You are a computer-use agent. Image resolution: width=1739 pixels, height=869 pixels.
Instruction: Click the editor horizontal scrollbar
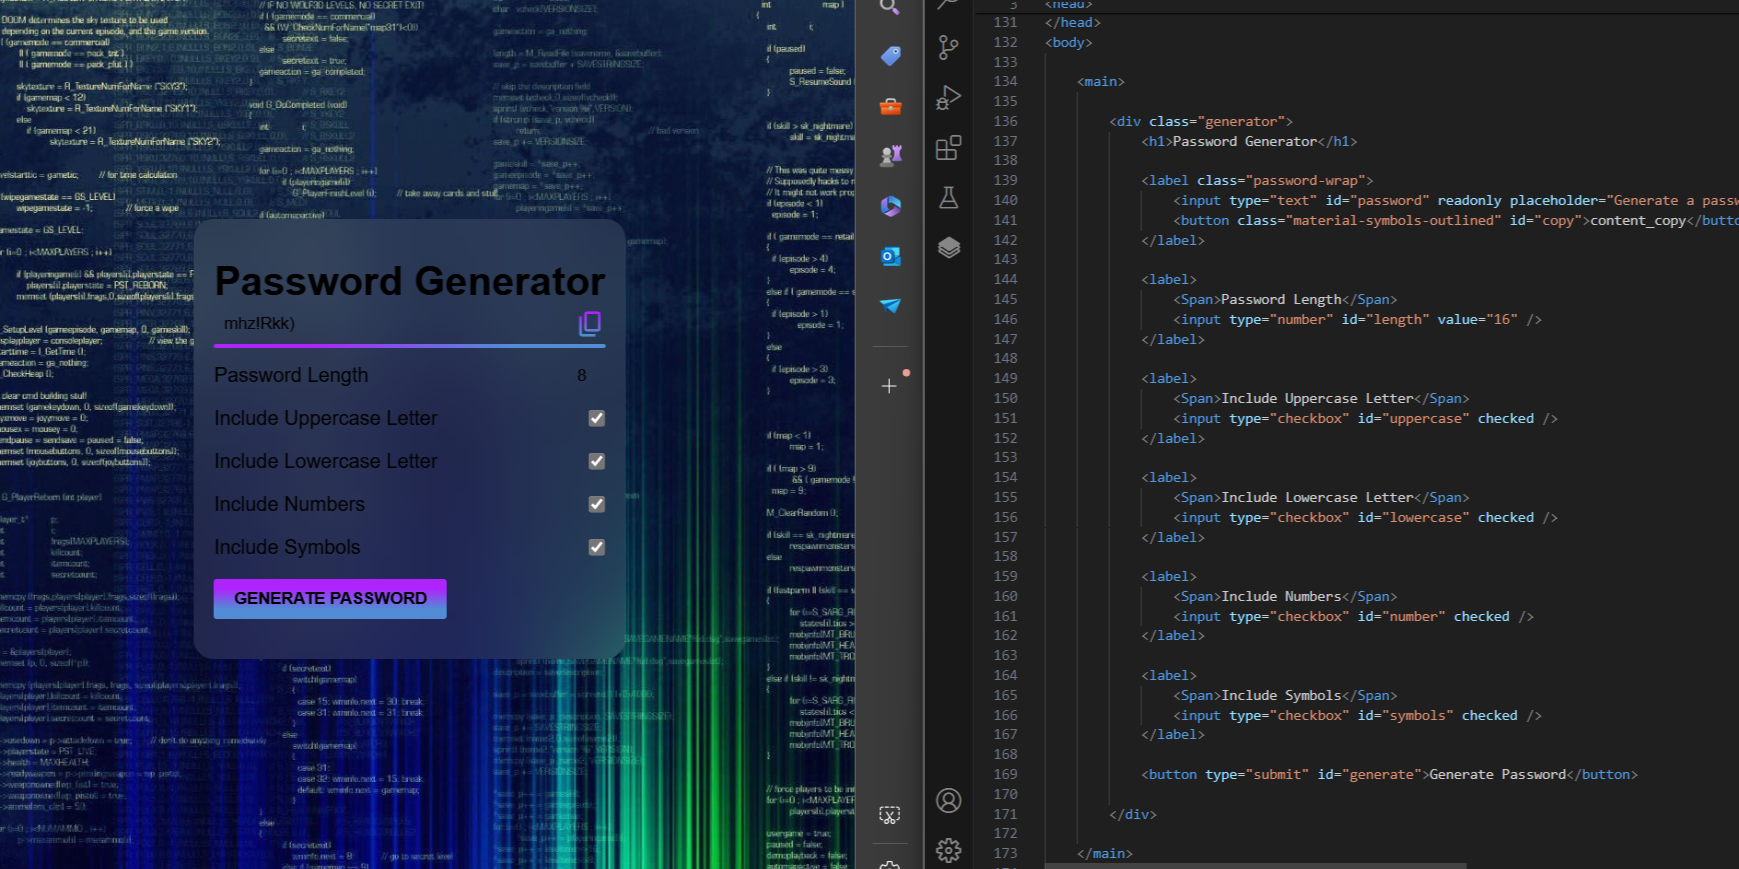(1255, 865)
